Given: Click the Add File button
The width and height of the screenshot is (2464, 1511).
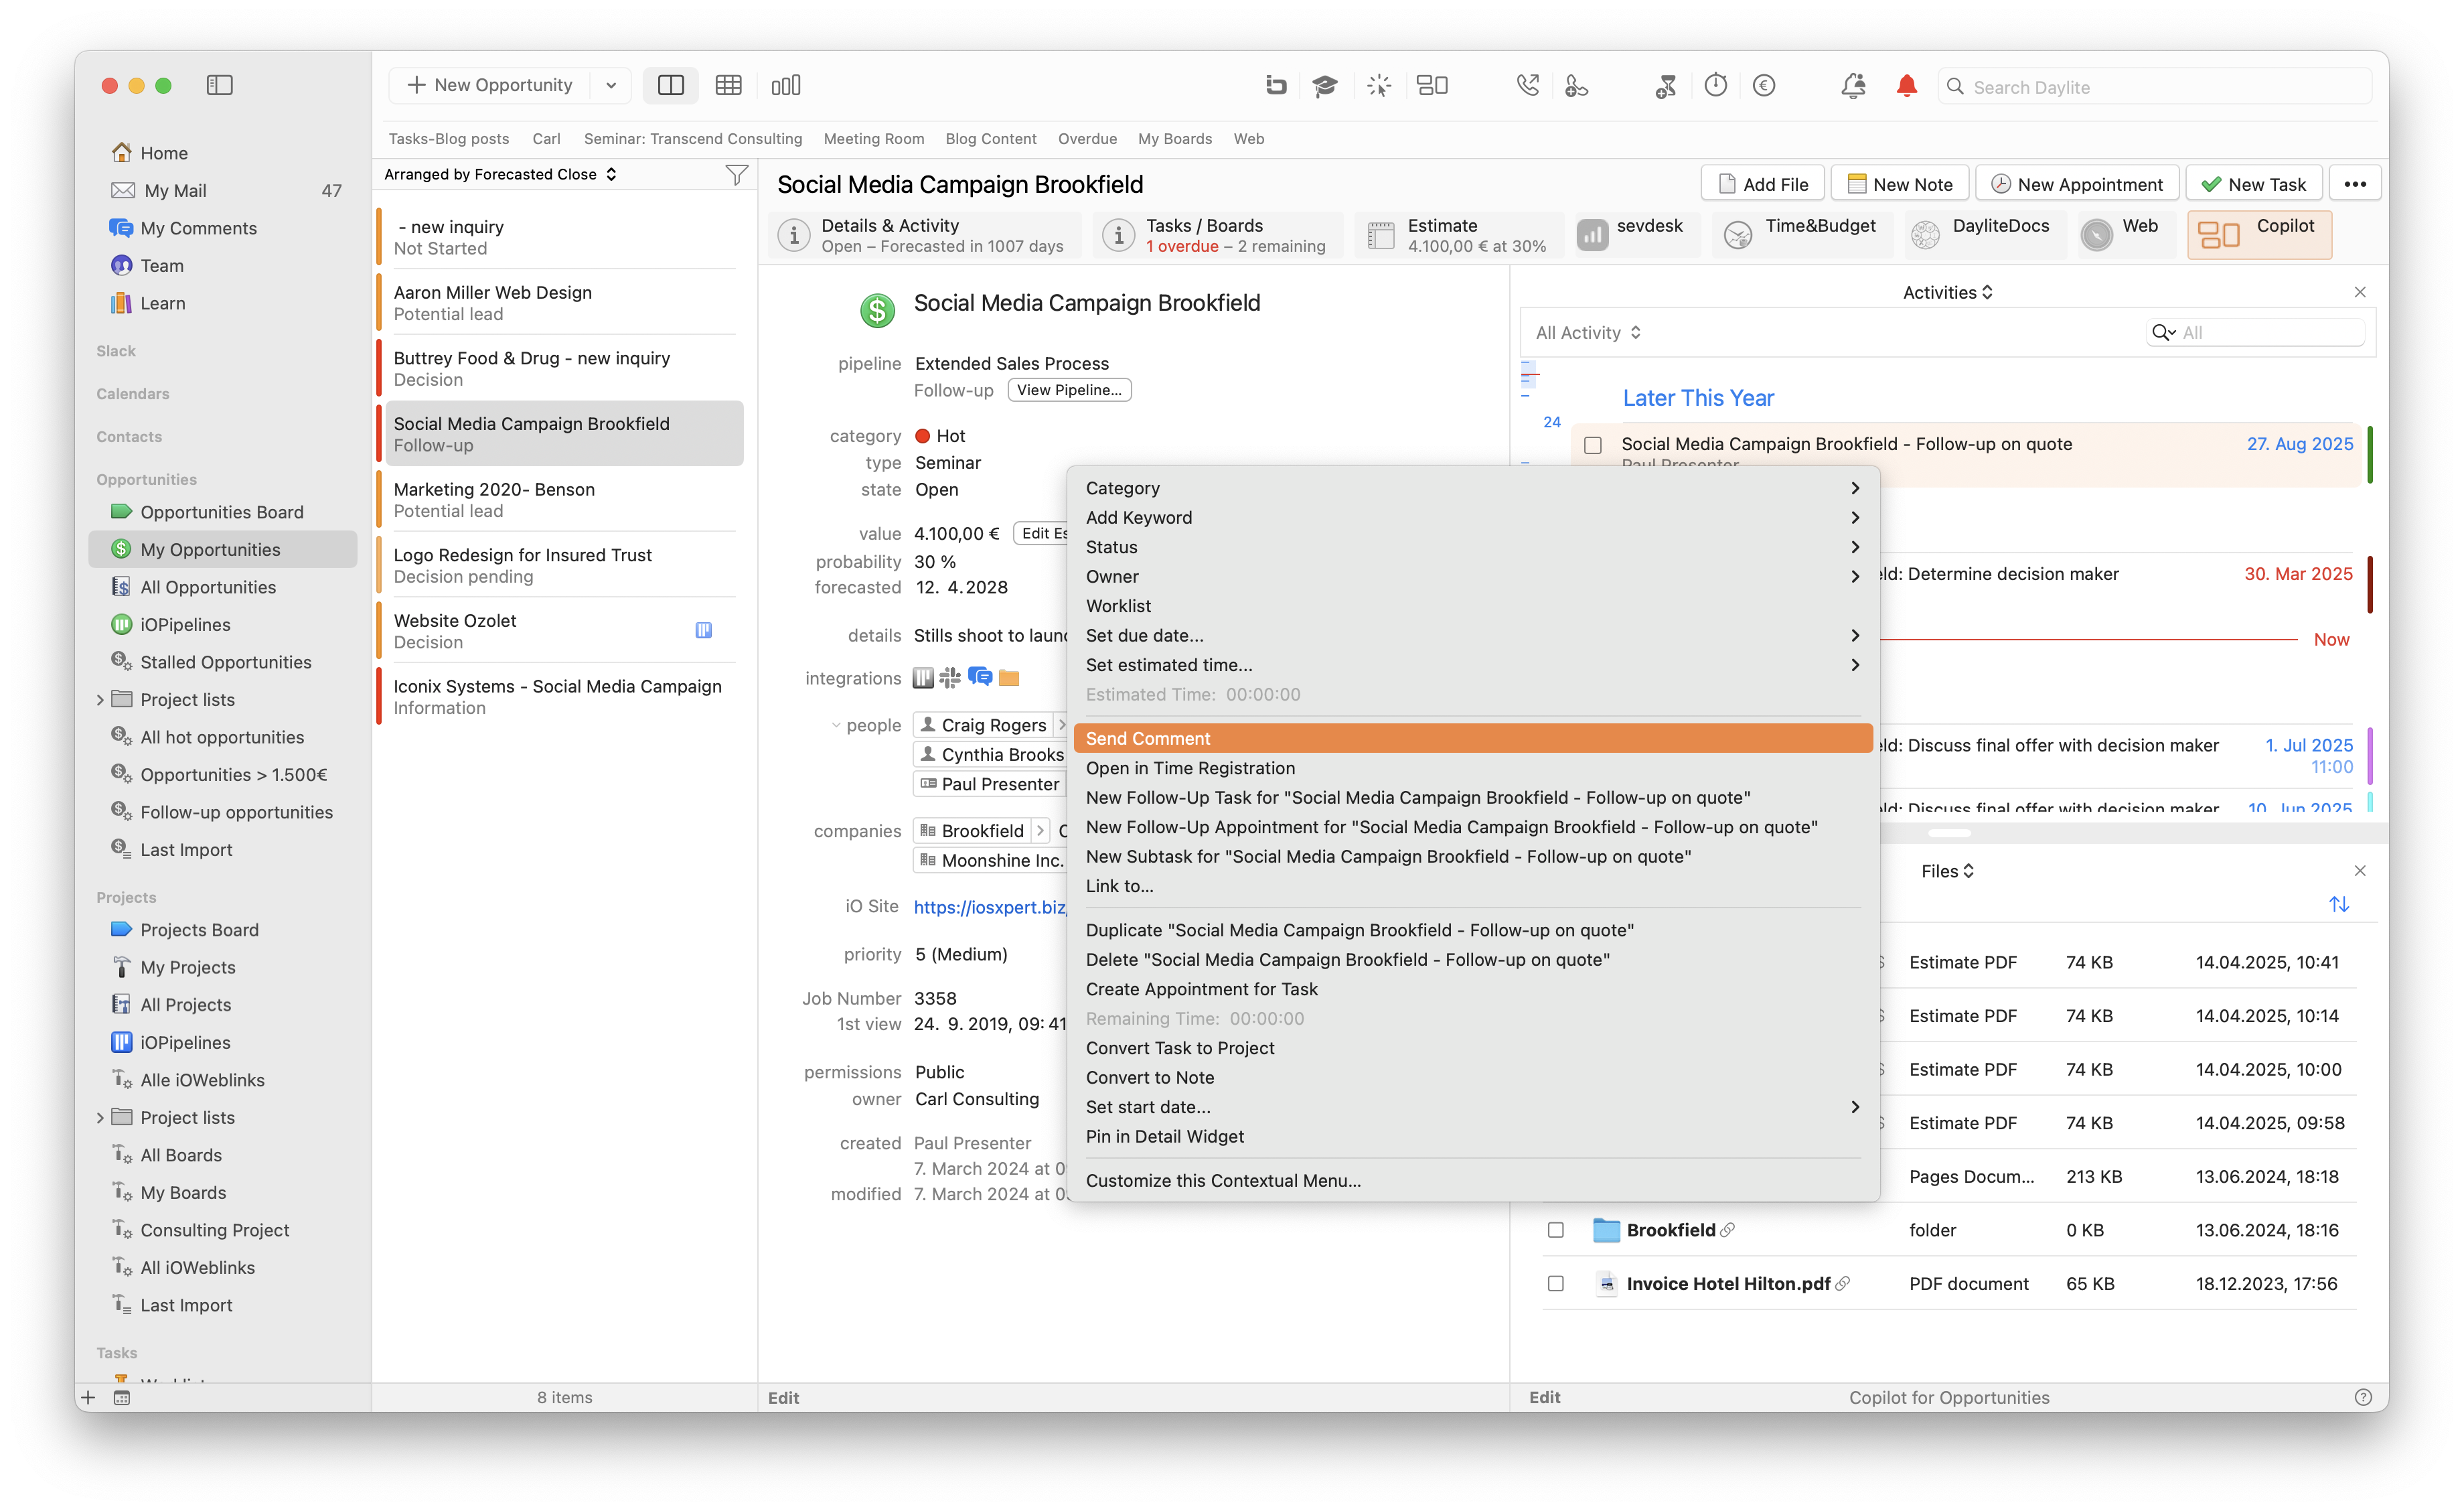Looking at the screenshot, I should pyautogui.click(x=1762, y=184).
